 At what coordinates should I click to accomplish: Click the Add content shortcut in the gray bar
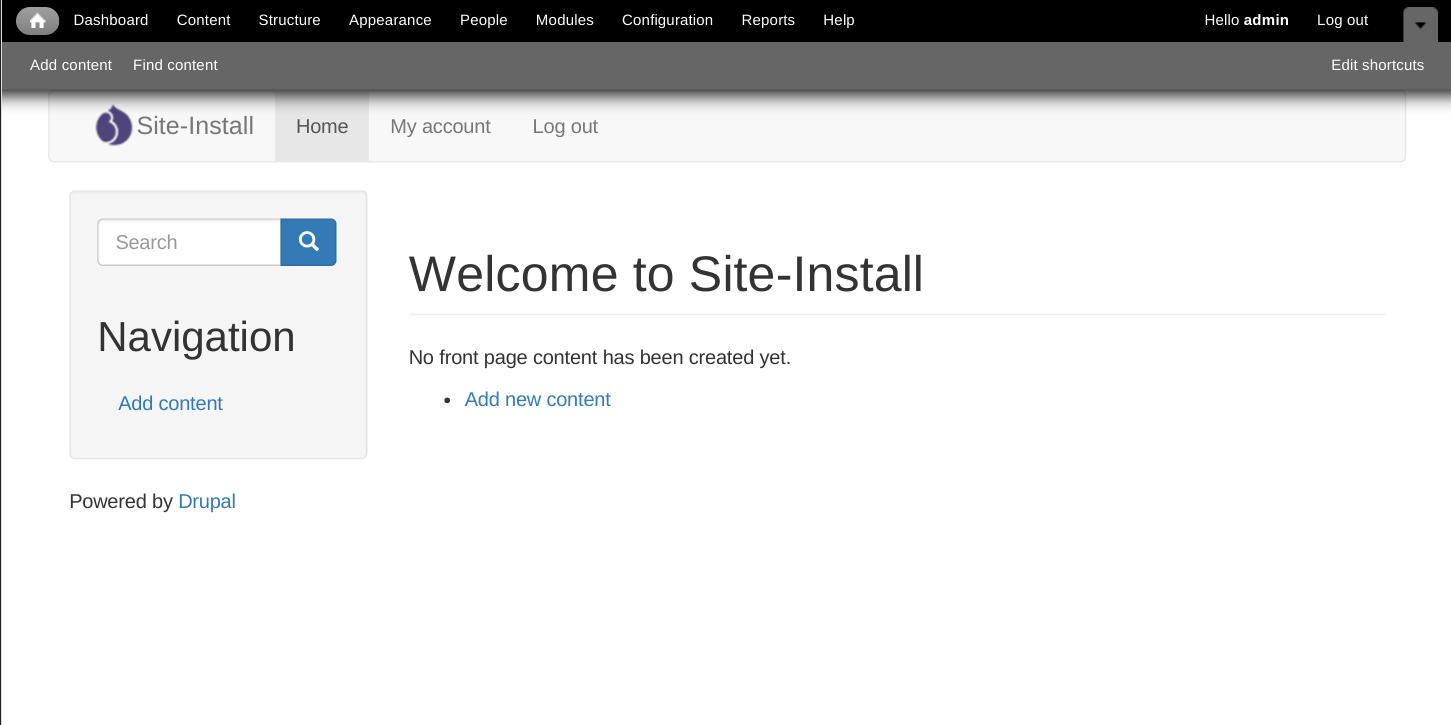(x=71, y=64)
